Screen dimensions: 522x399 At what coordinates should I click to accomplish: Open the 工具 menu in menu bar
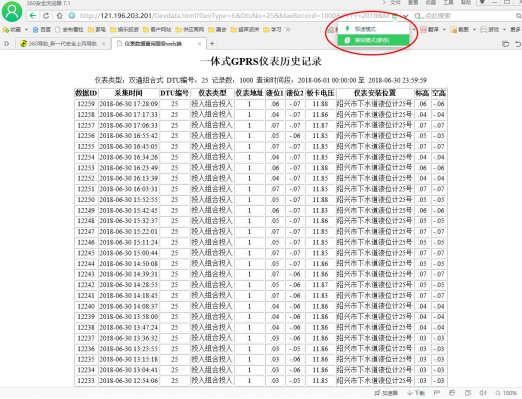tap(448, 3)
